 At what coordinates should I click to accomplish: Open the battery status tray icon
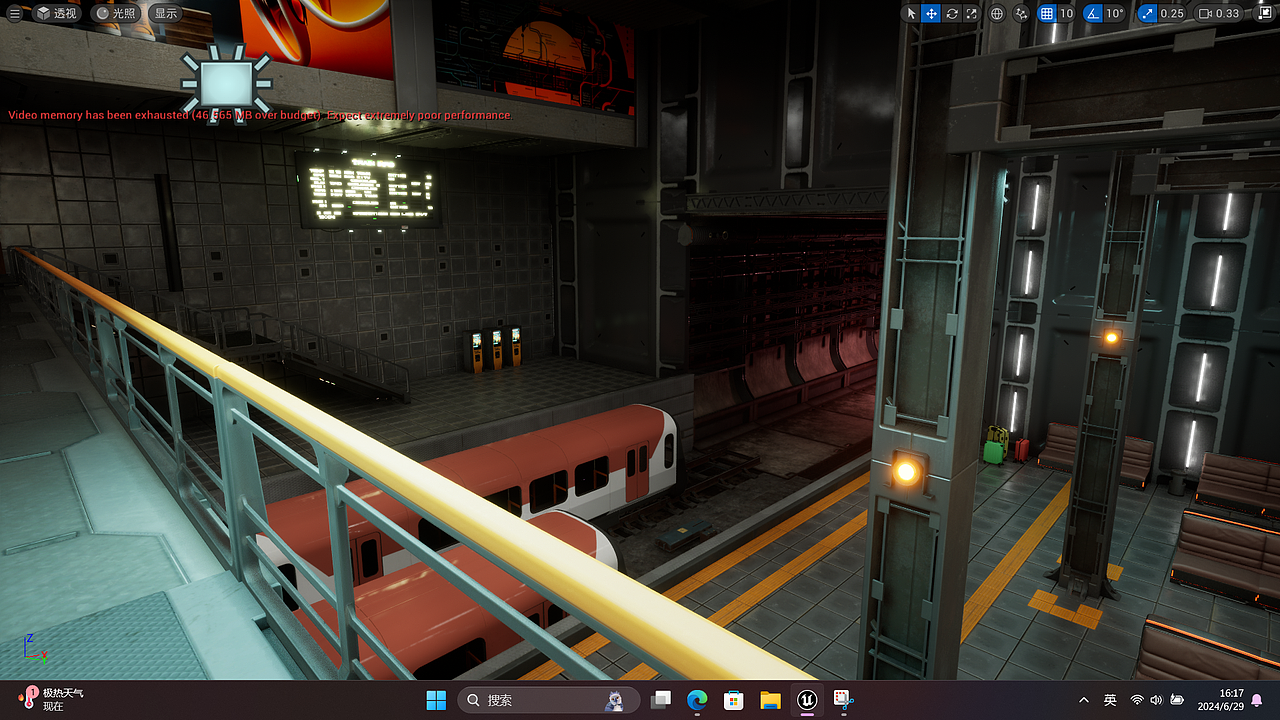tap(1177, 700)
